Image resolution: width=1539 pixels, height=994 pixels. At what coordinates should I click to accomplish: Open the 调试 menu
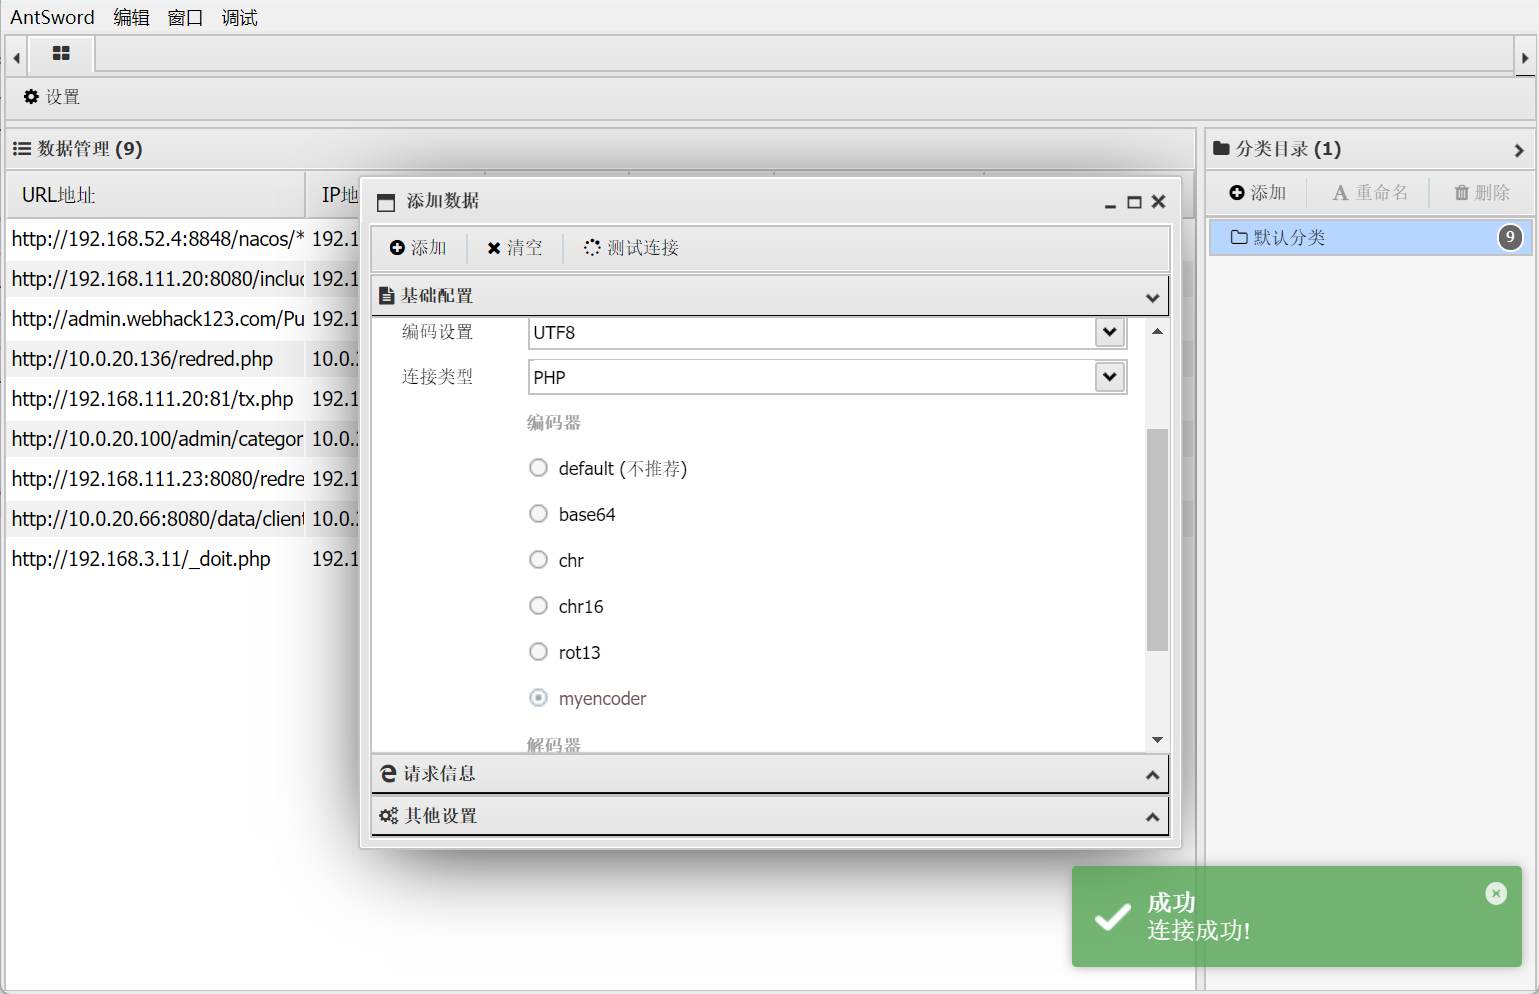[x=239, y=17]
